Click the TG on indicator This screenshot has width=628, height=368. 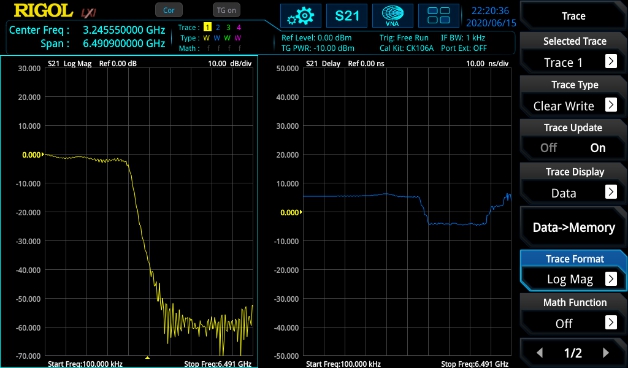pos(226,10)
